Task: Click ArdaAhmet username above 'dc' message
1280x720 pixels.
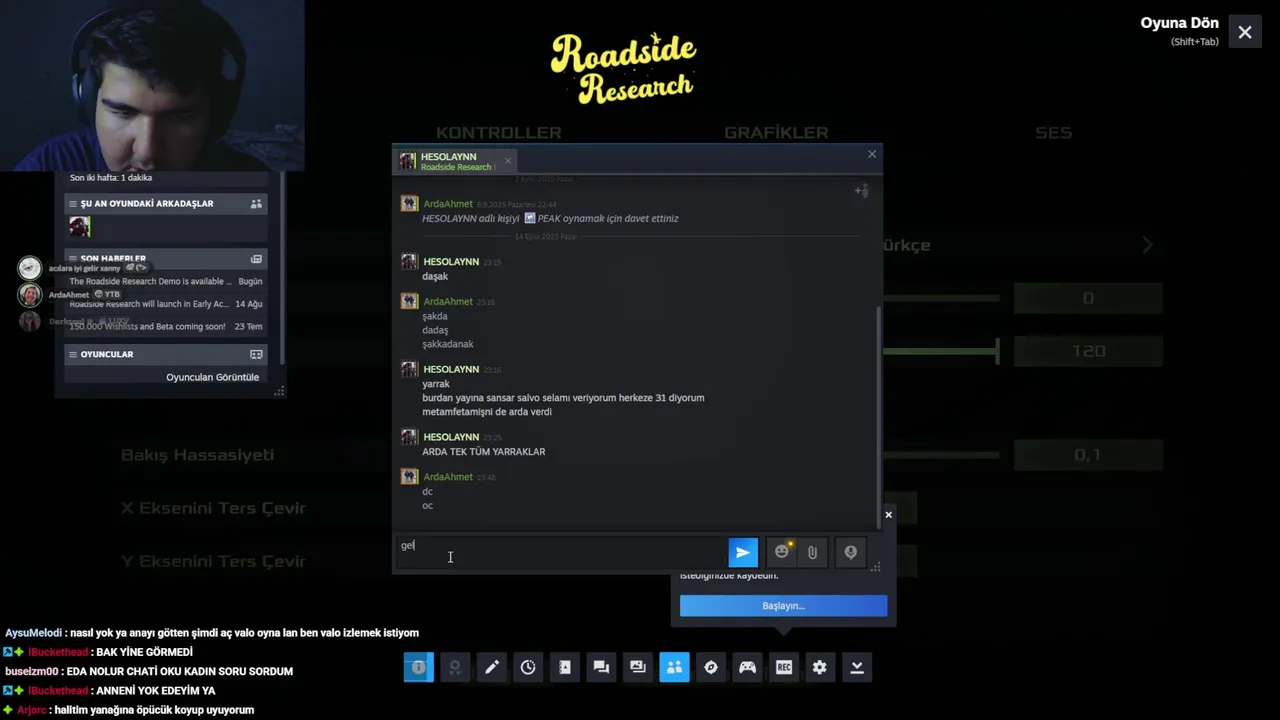Action: [x=447, y=477]
